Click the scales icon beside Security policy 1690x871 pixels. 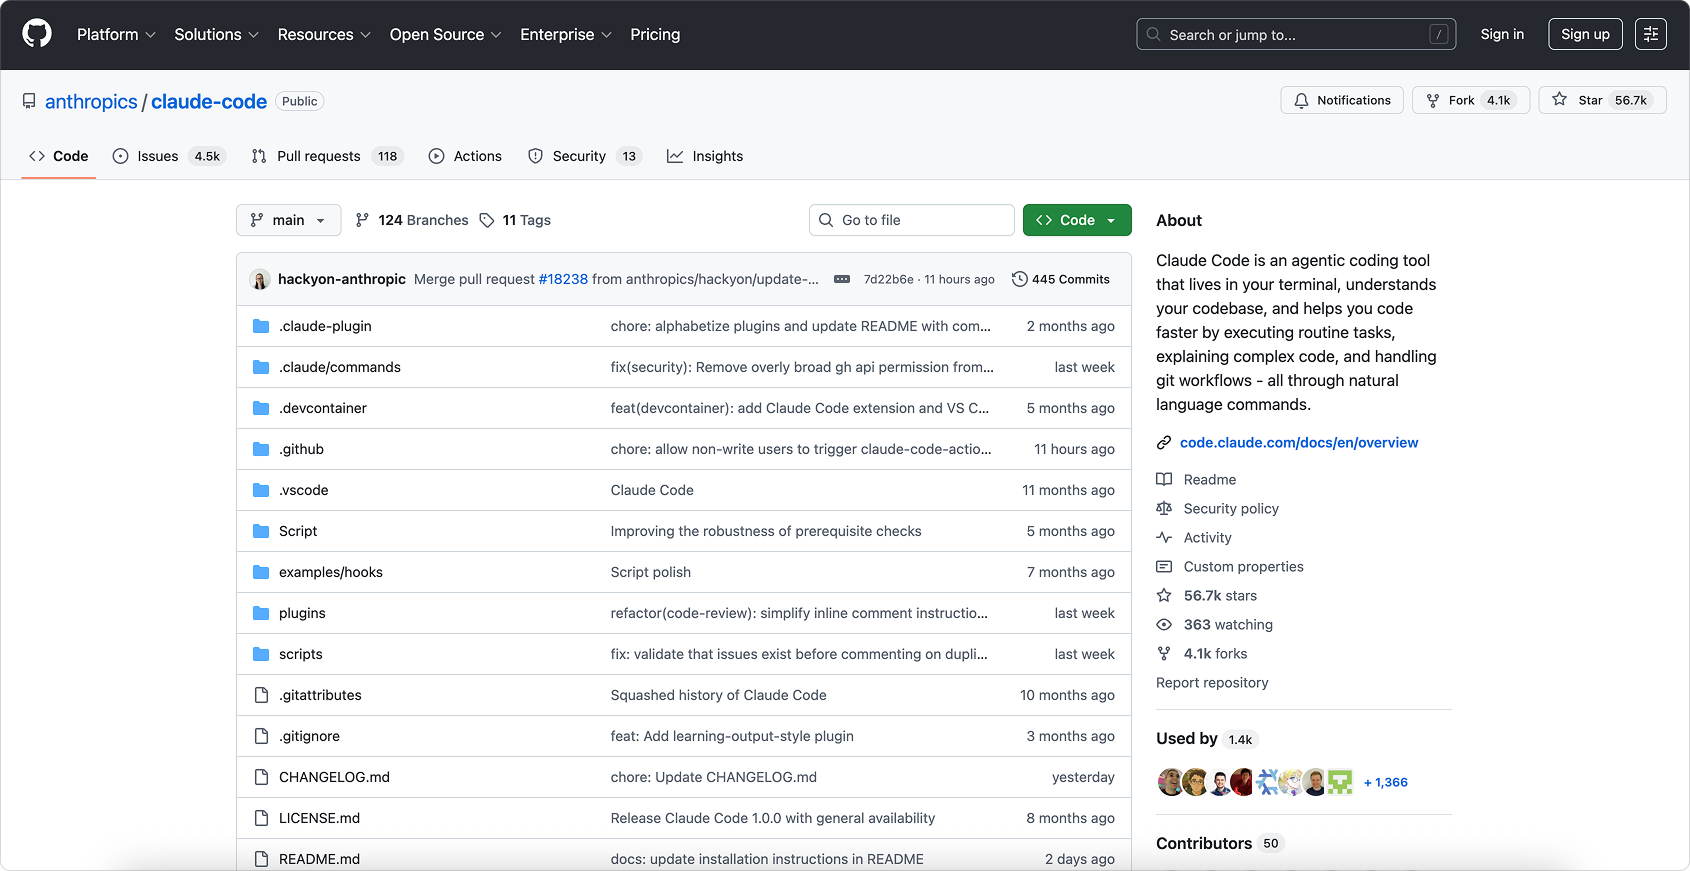1164,508
